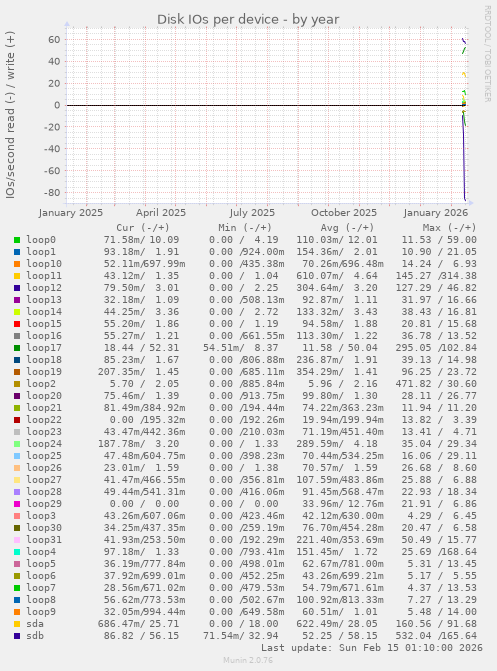Click the 'January 2025' x-axis label
Screen dimensions: 497x671
point(71,213)
